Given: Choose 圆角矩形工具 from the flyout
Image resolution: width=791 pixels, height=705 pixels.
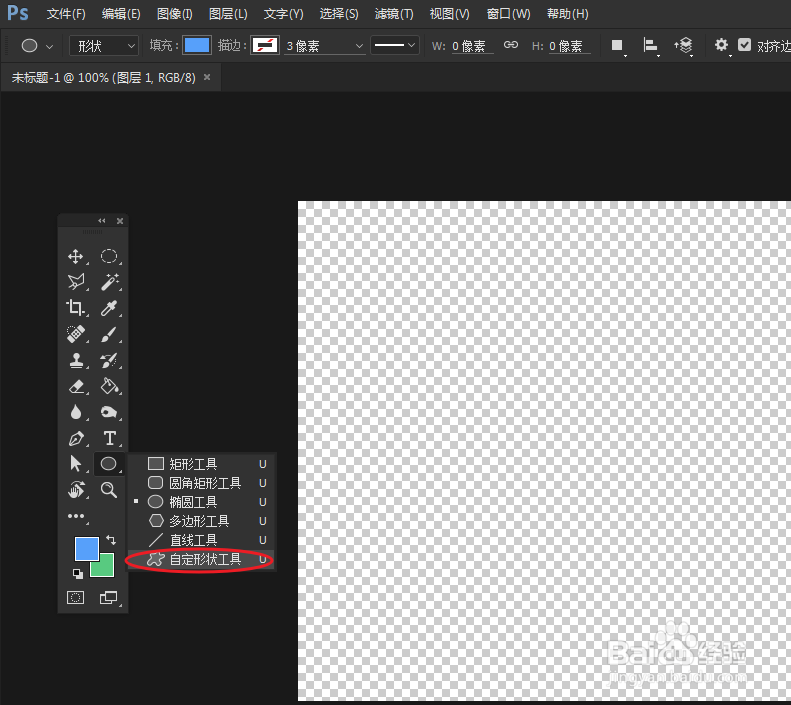Looking at the screenshot, I should [x=201, y=483].
